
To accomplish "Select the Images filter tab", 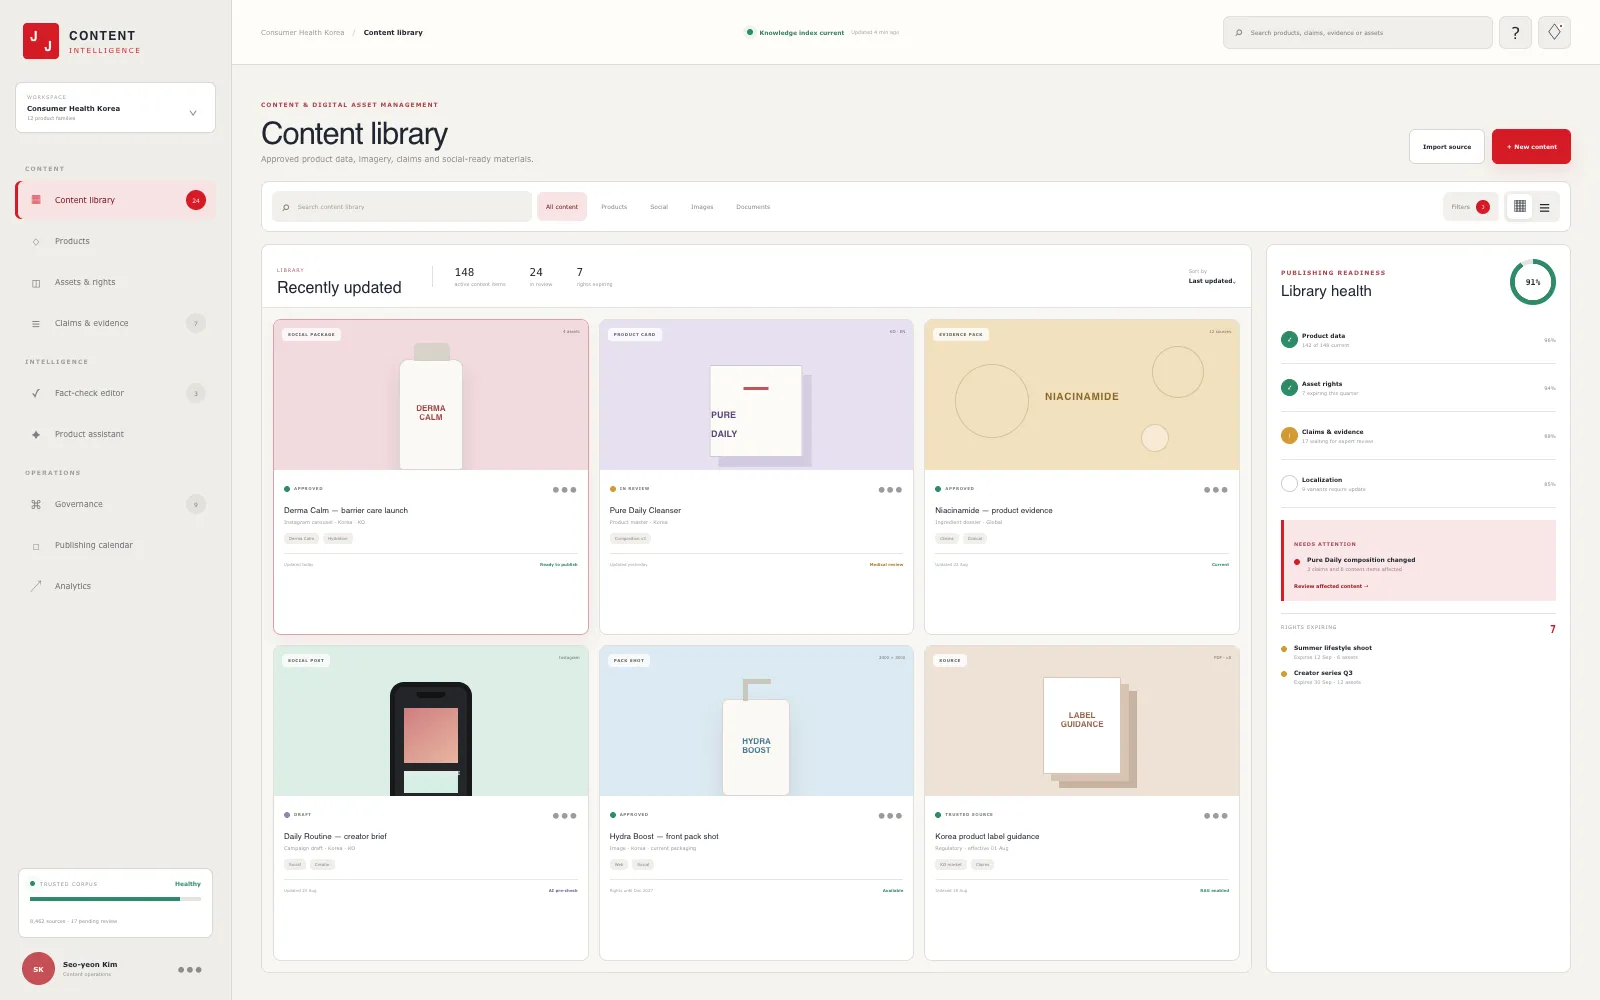I will coord(702,207).
